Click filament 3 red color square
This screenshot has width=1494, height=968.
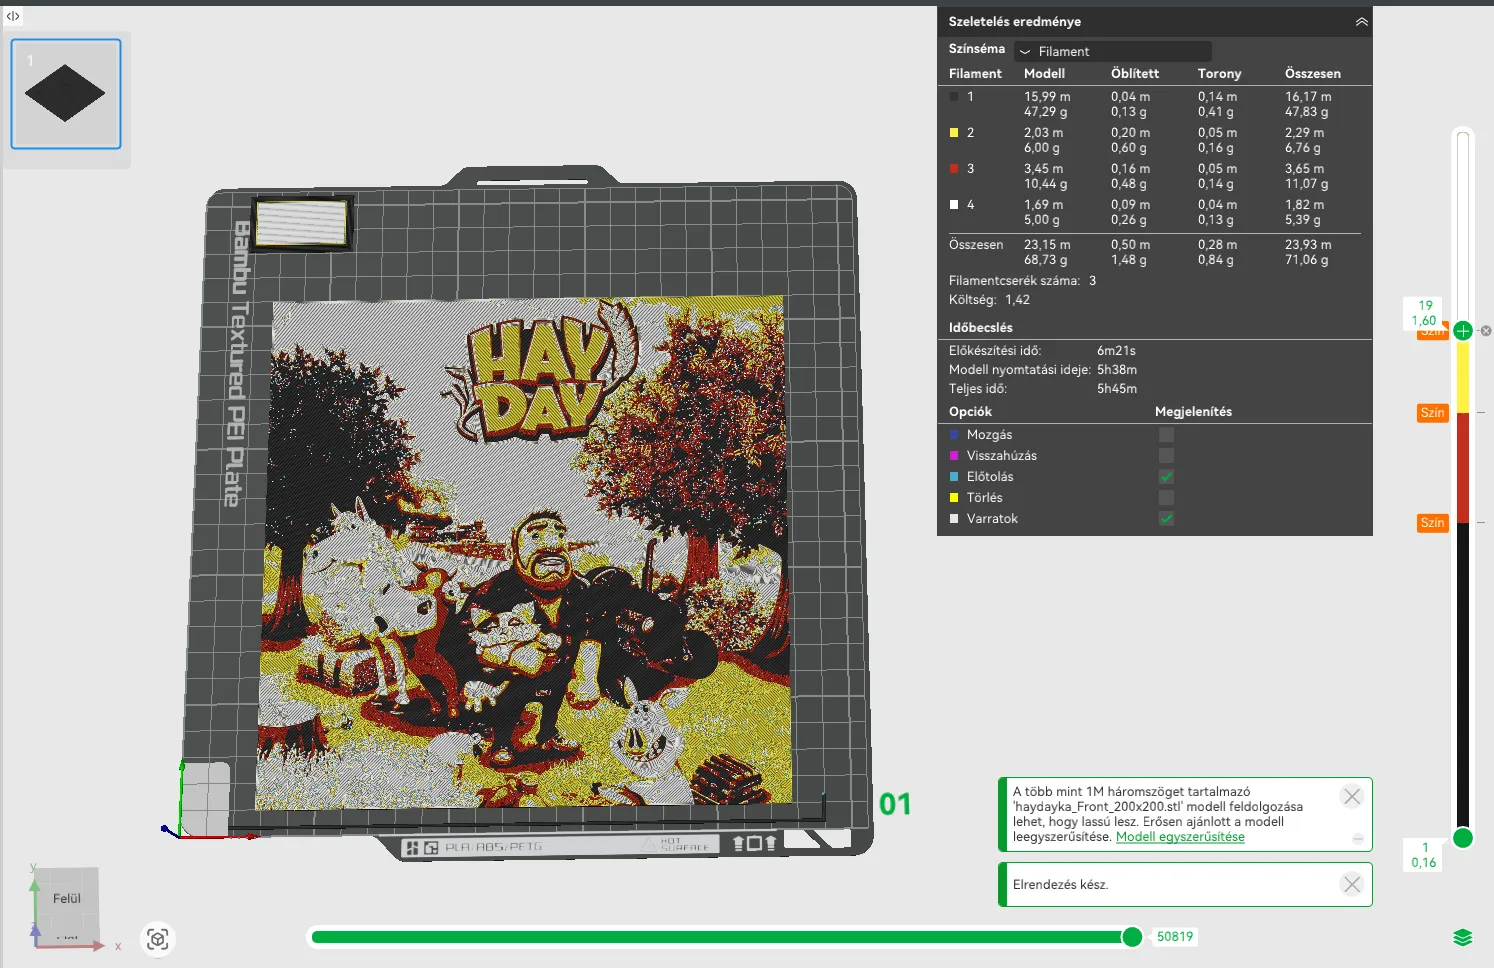(x=954, y=169)
